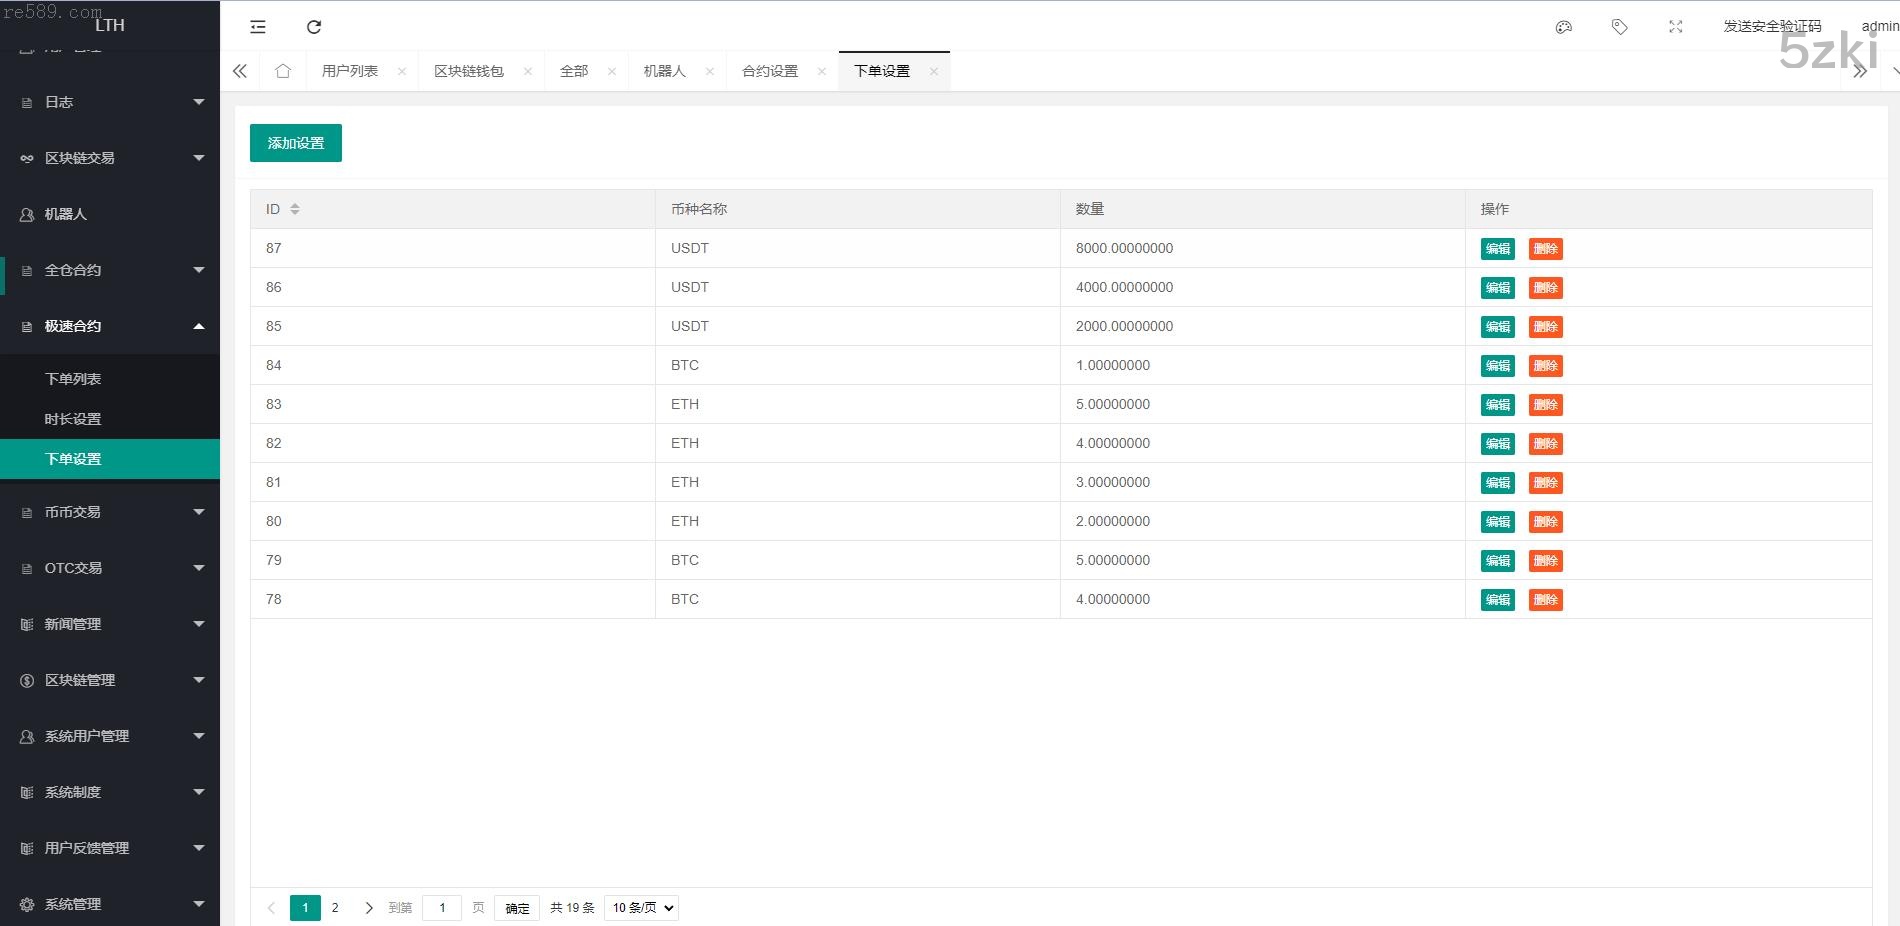This screenshot has width=1900, height=926.
Task: Click the refresh icon in top bar
Action: 314,27
